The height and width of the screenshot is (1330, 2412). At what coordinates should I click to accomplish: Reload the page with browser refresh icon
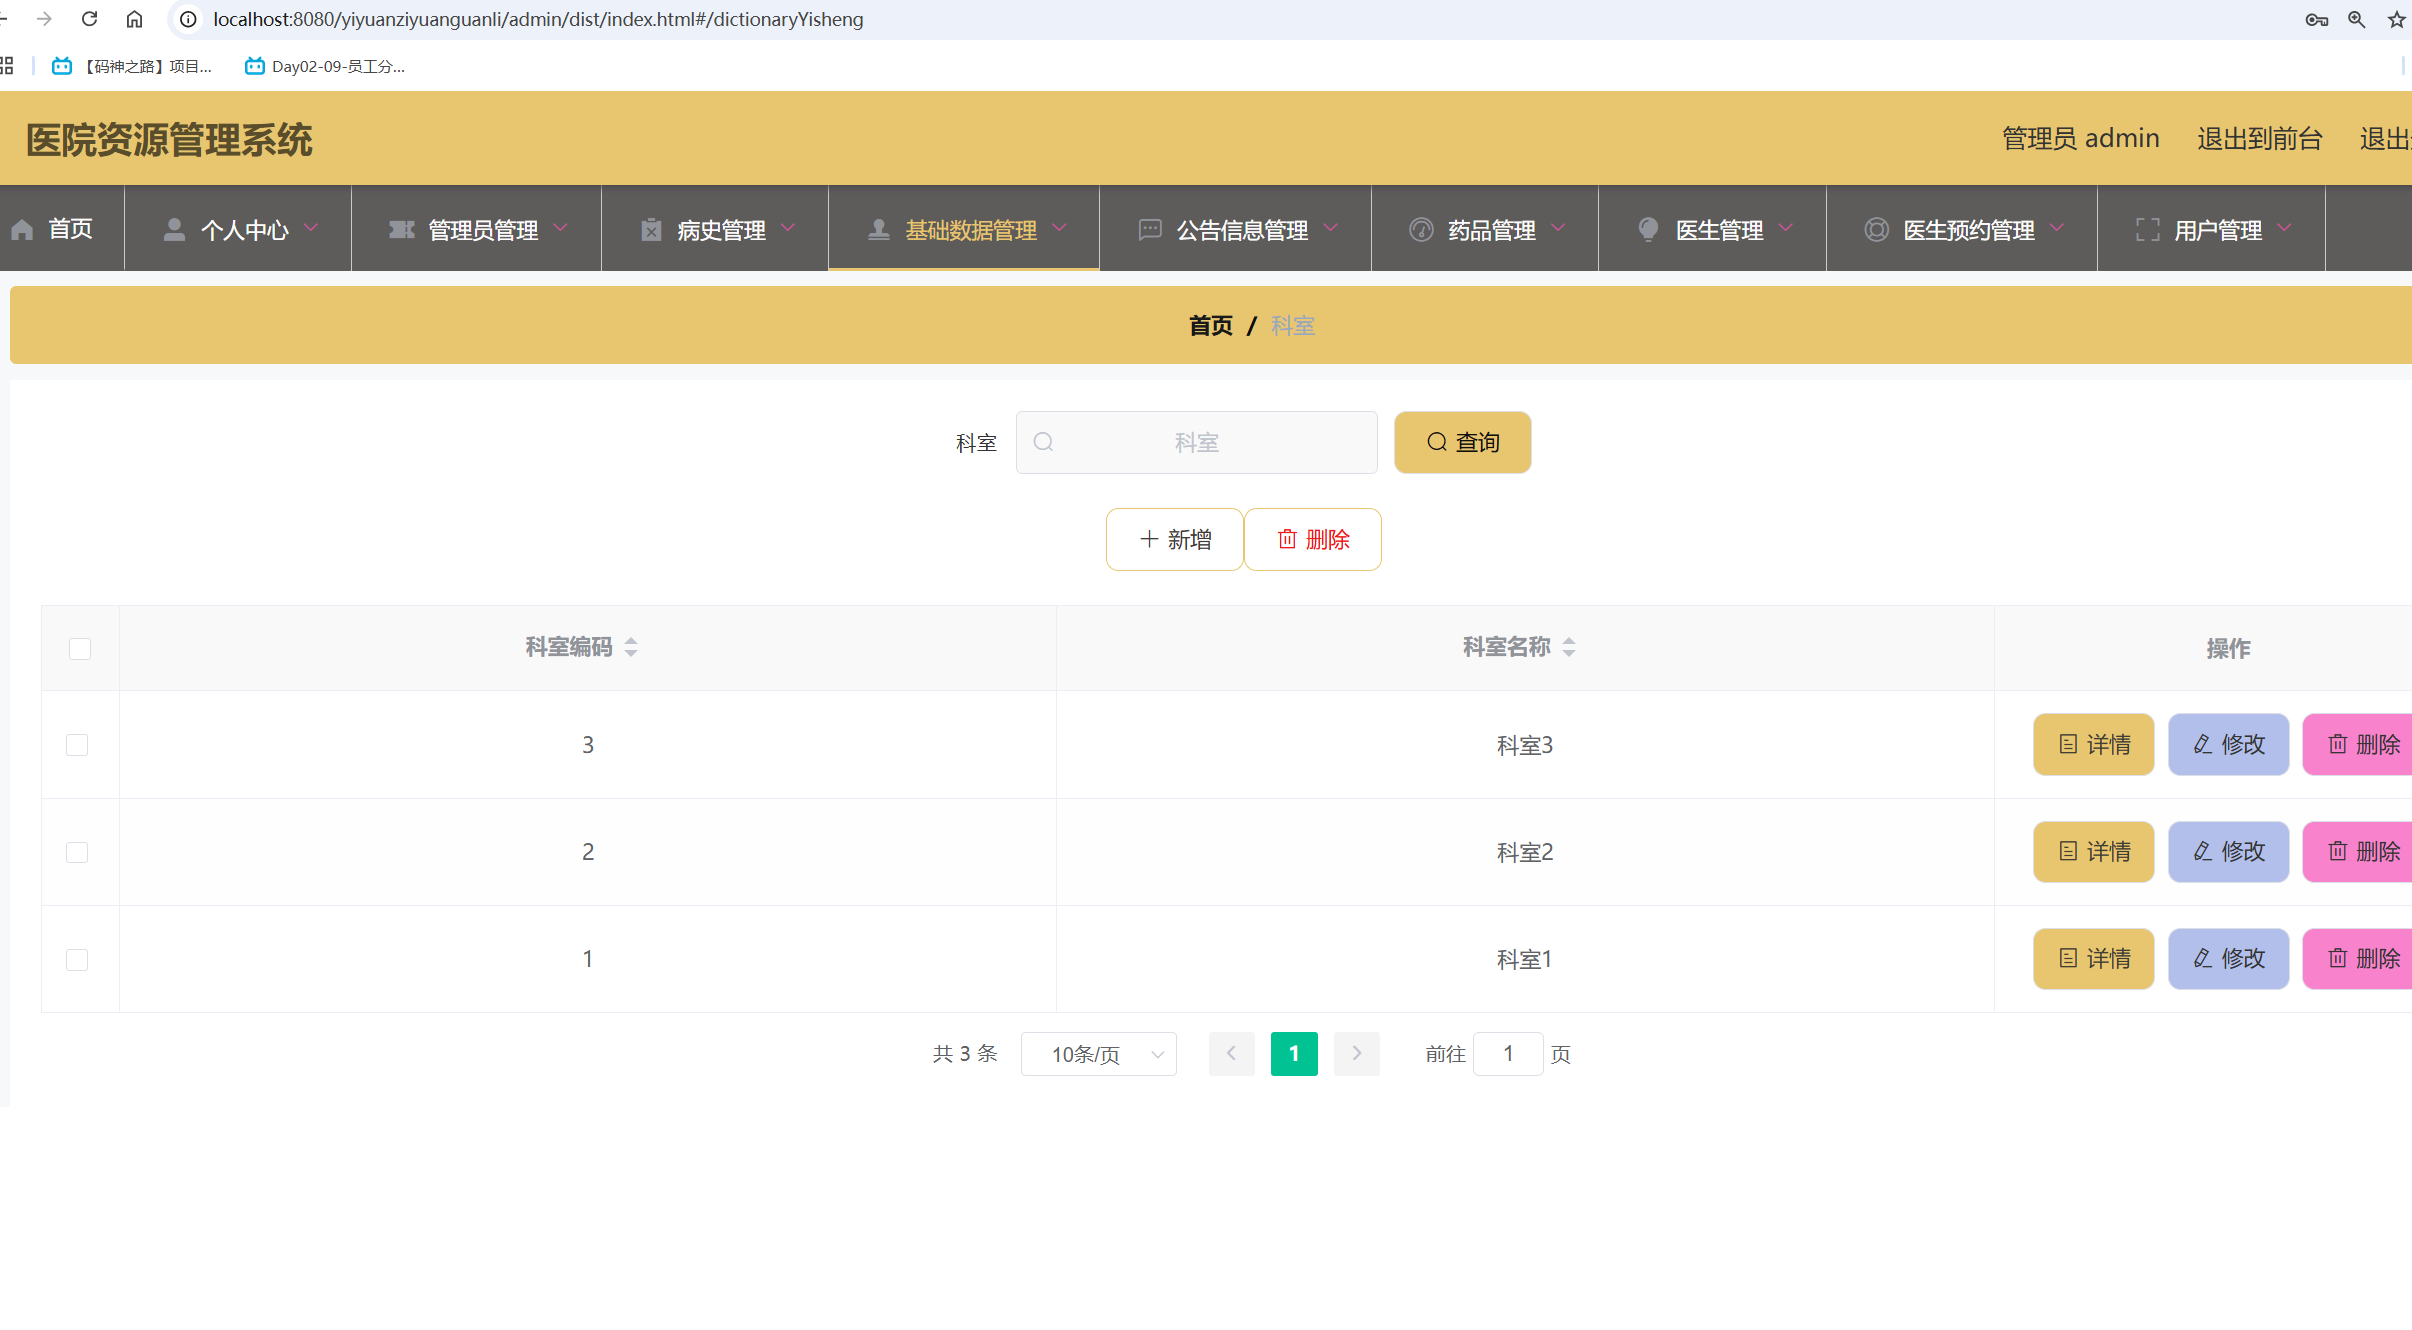coord(89,19)
